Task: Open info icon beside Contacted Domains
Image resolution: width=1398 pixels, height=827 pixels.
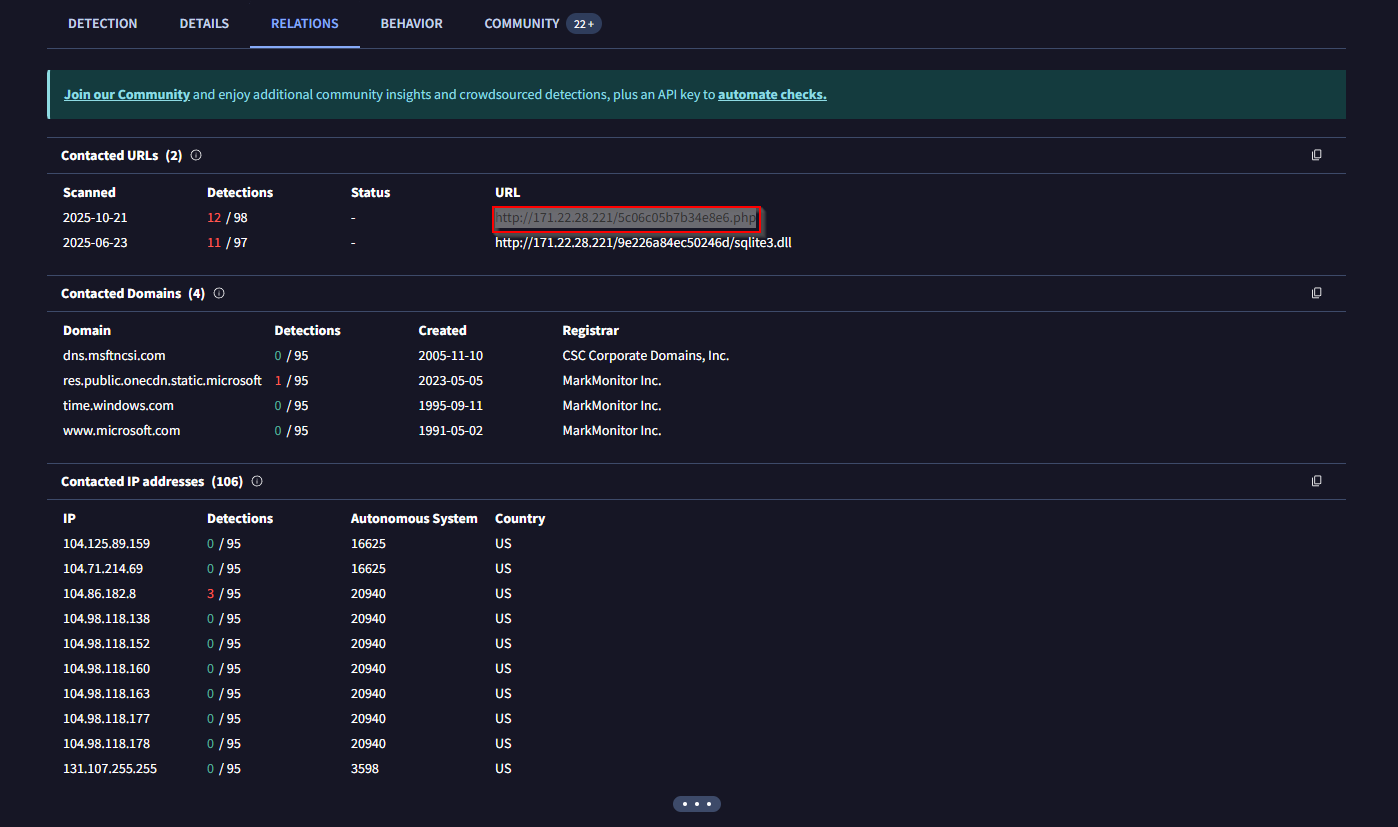Action: click(x=219, y=293)
